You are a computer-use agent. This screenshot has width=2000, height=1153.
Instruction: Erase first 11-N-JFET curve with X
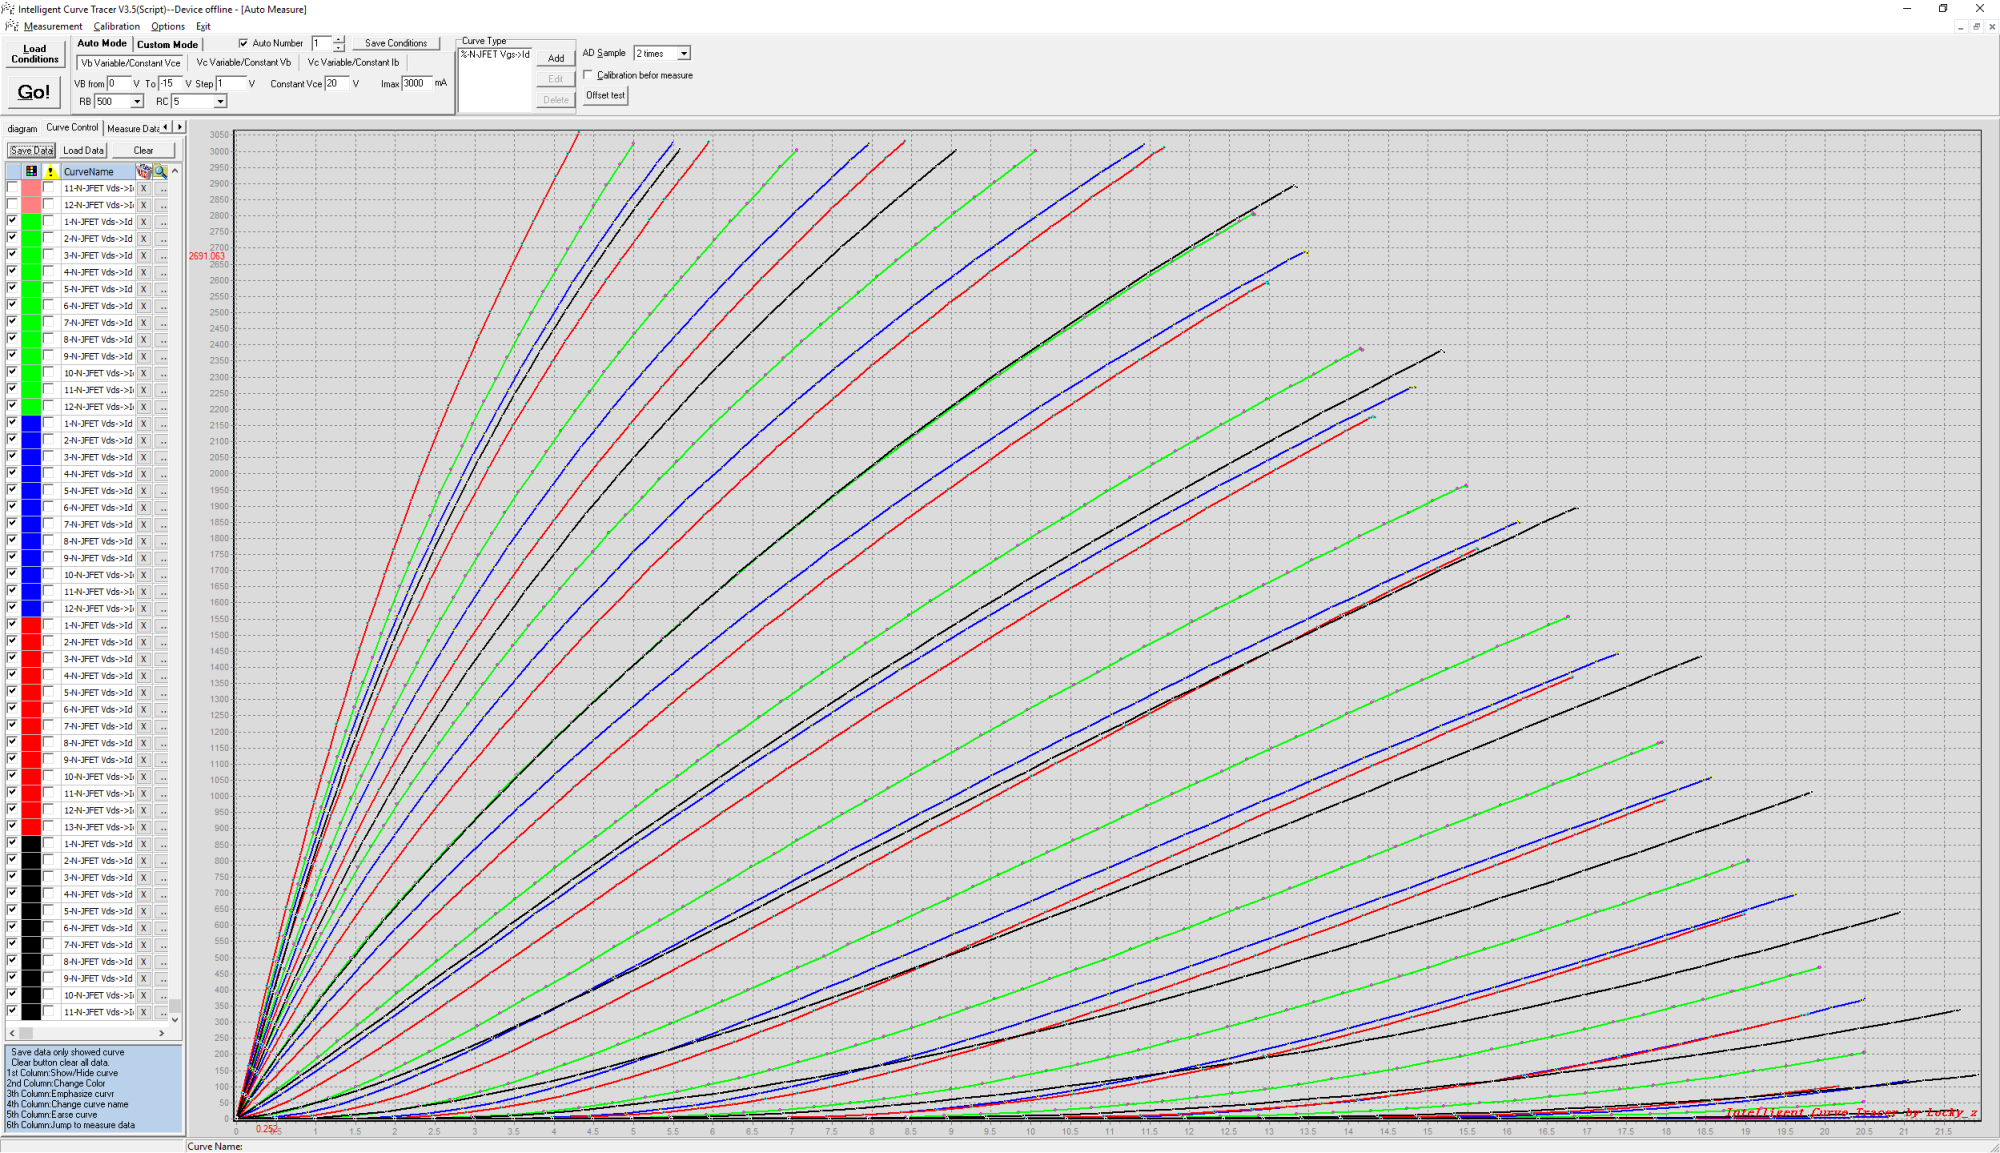click(x=144, y=188)
